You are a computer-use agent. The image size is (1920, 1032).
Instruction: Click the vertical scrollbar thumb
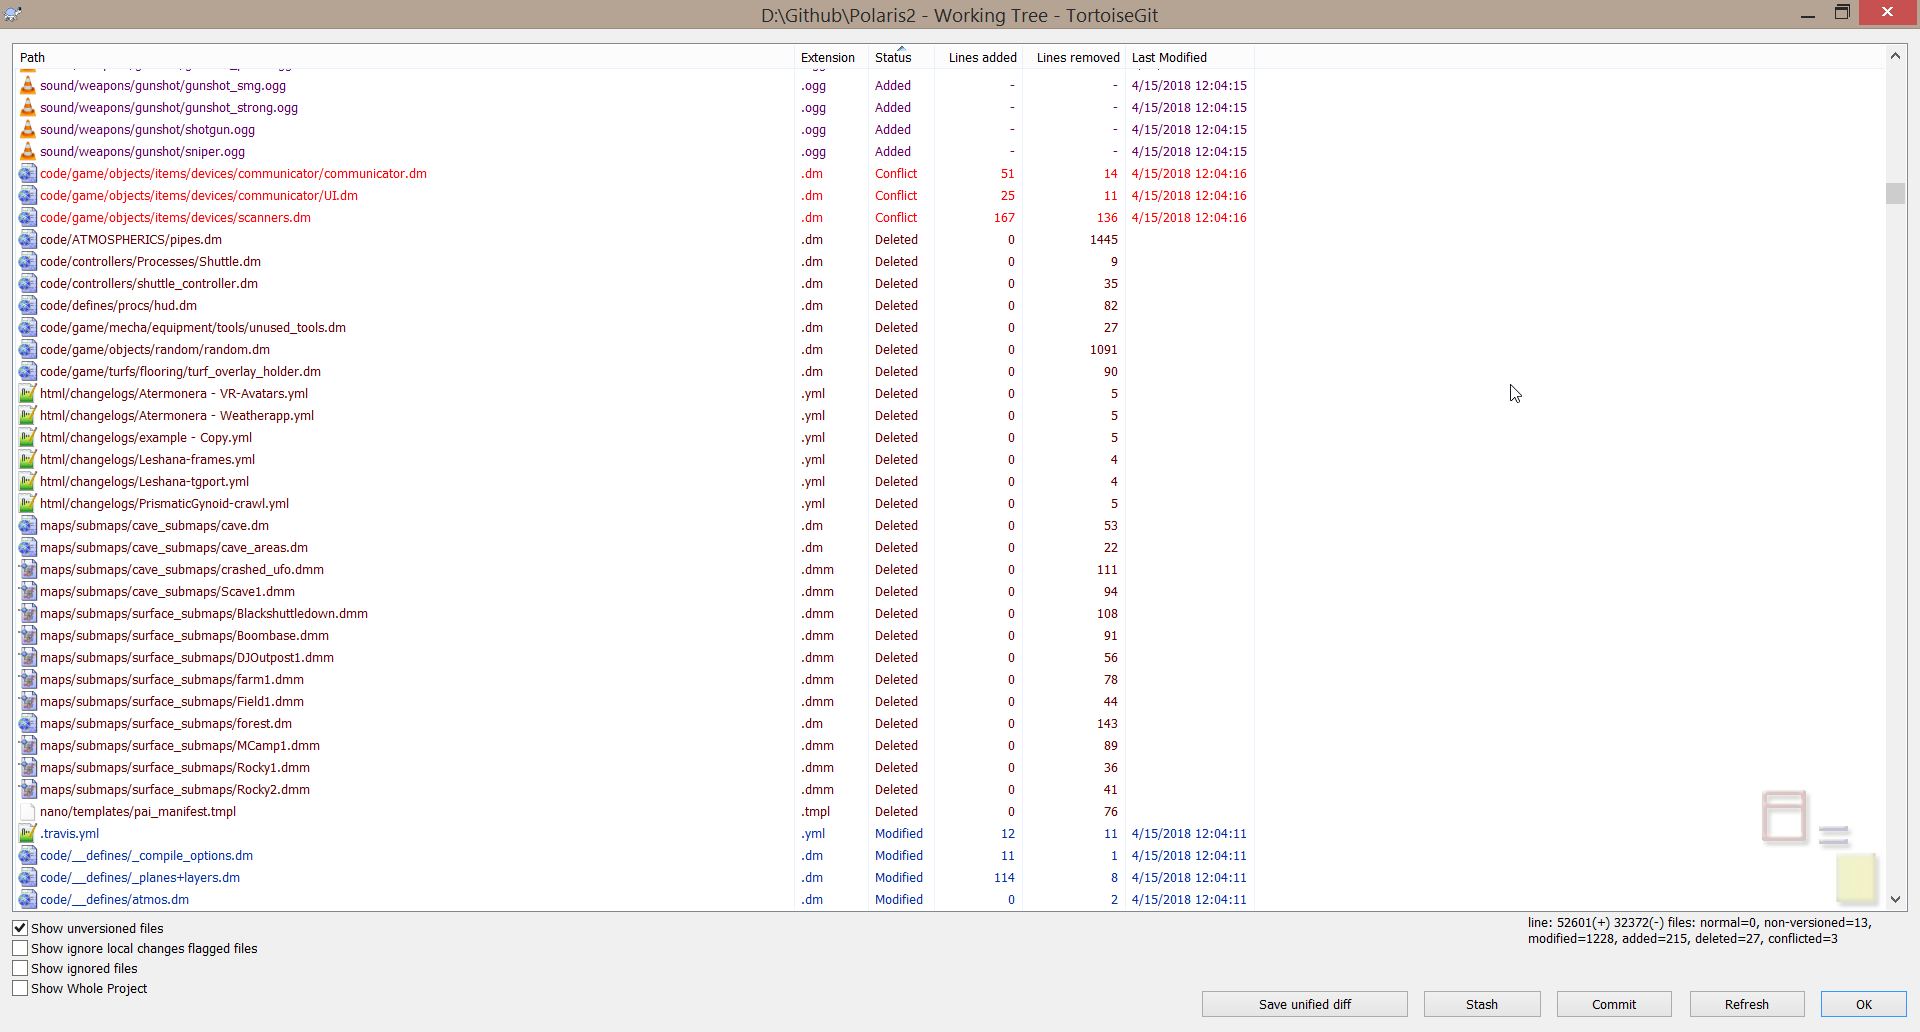click(1895, 193)
